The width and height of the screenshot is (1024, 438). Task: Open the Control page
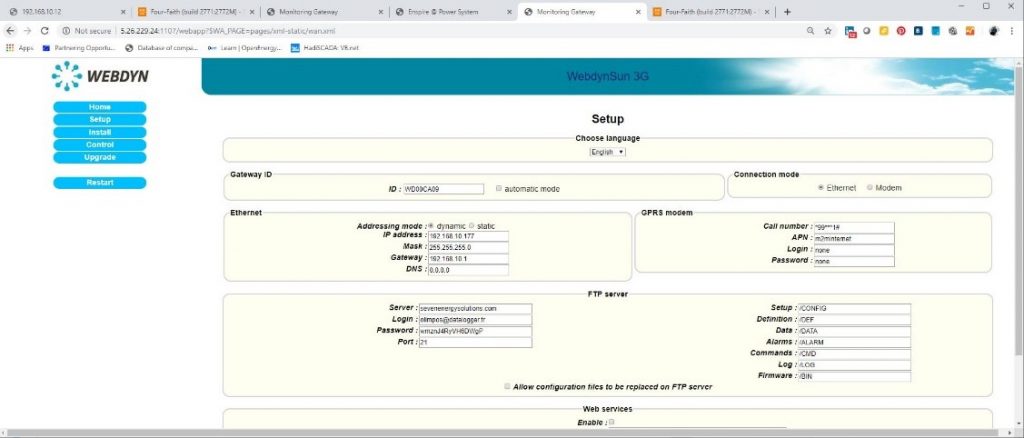[x=100, y=145]
